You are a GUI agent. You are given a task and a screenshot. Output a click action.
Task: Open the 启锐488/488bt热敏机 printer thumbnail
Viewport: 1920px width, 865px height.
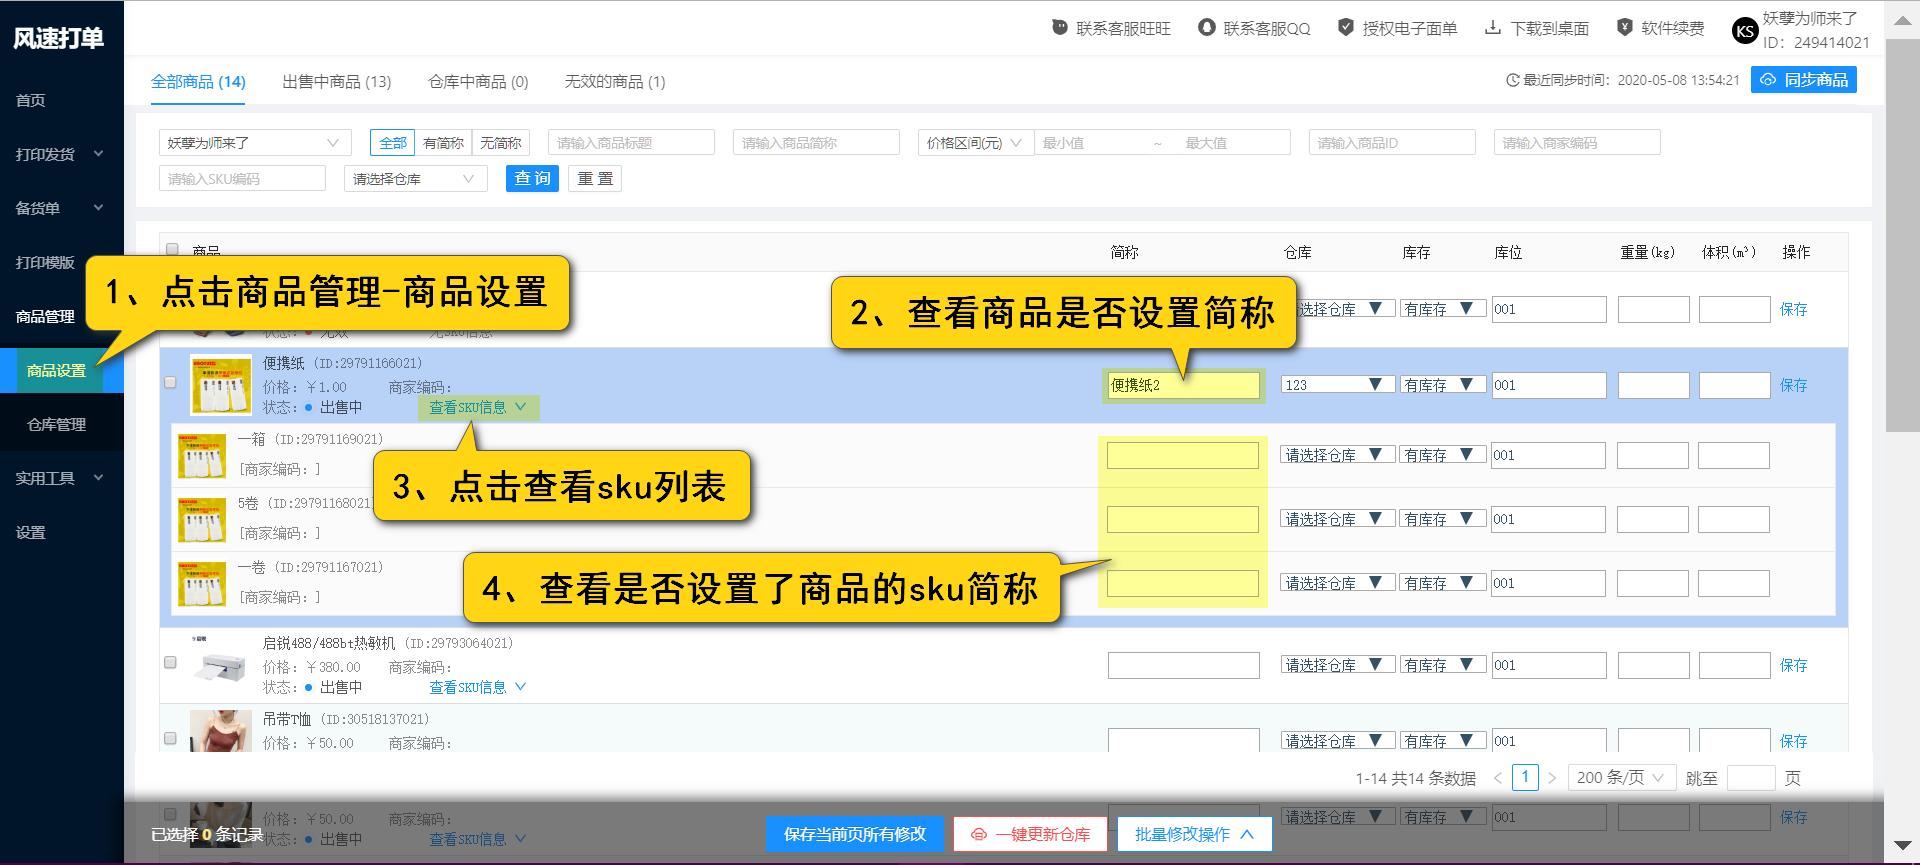click(x=220, y=664)
